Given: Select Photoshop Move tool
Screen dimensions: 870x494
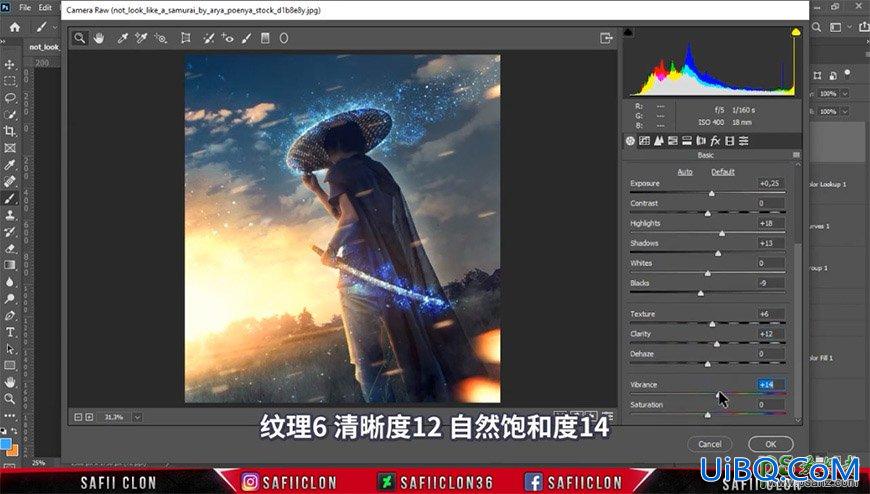Looking at the screenshot, I should pos(9,64).
